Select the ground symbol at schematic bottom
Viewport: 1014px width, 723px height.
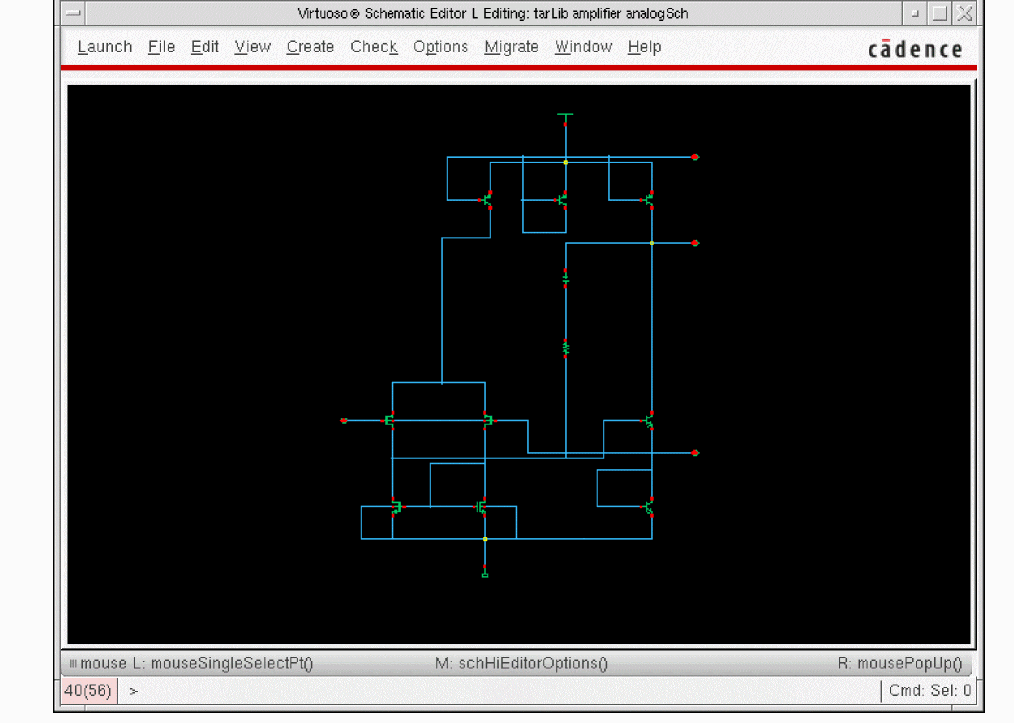(485, 574)
